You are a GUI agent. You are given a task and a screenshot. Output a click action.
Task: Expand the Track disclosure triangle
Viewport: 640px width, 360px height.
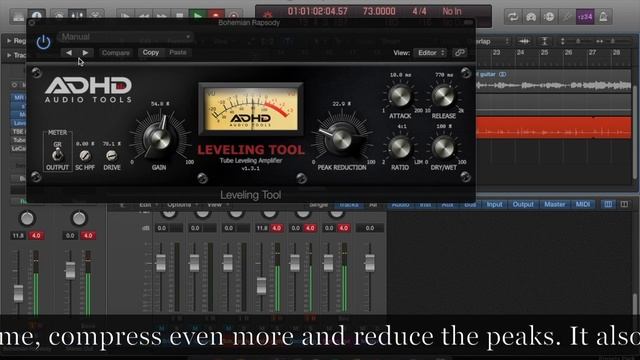click(9, 55)
